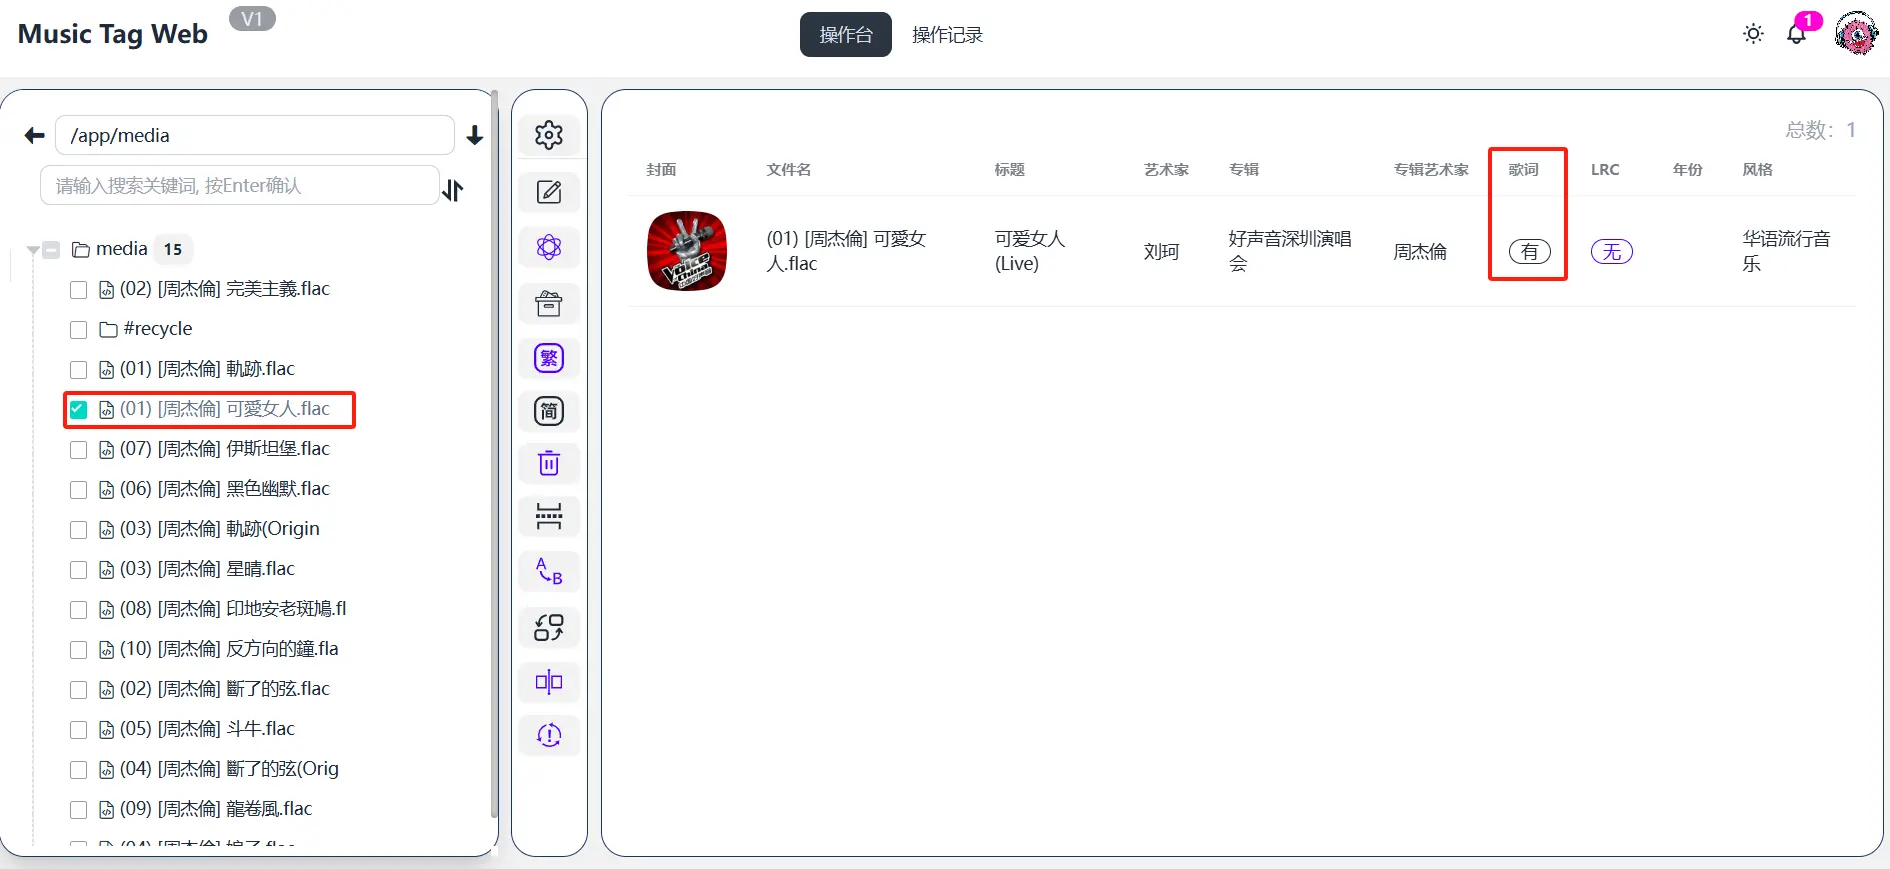This screenshot has width=1890, height=869.
Task: Go back with the left arrow icon
Action: (35, 135)
